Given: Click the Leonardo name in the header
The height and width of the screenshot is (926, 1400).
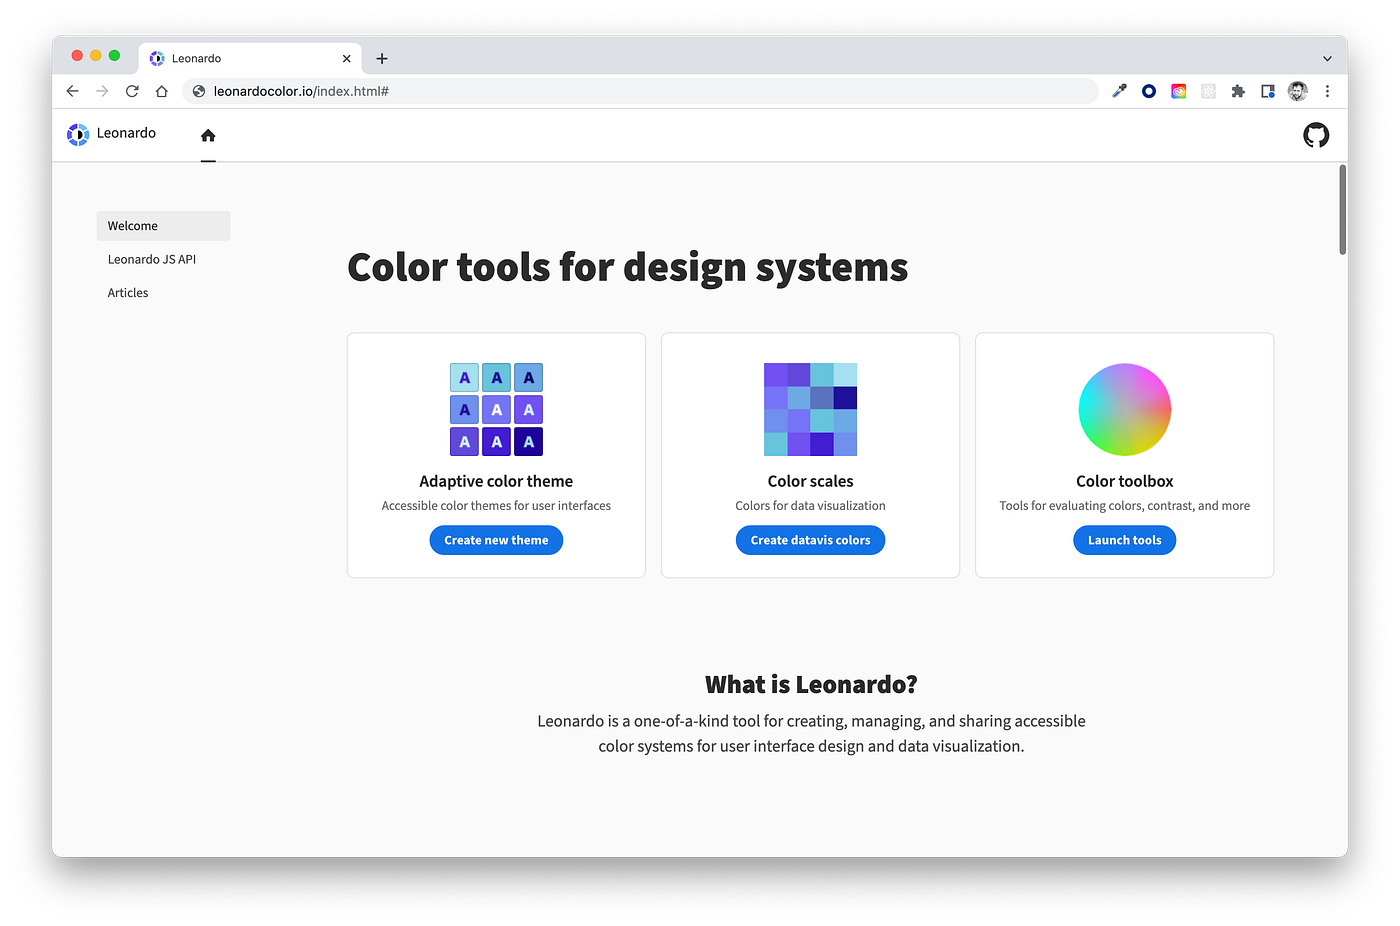Looking at the screenshot, I should pos(126,133).
